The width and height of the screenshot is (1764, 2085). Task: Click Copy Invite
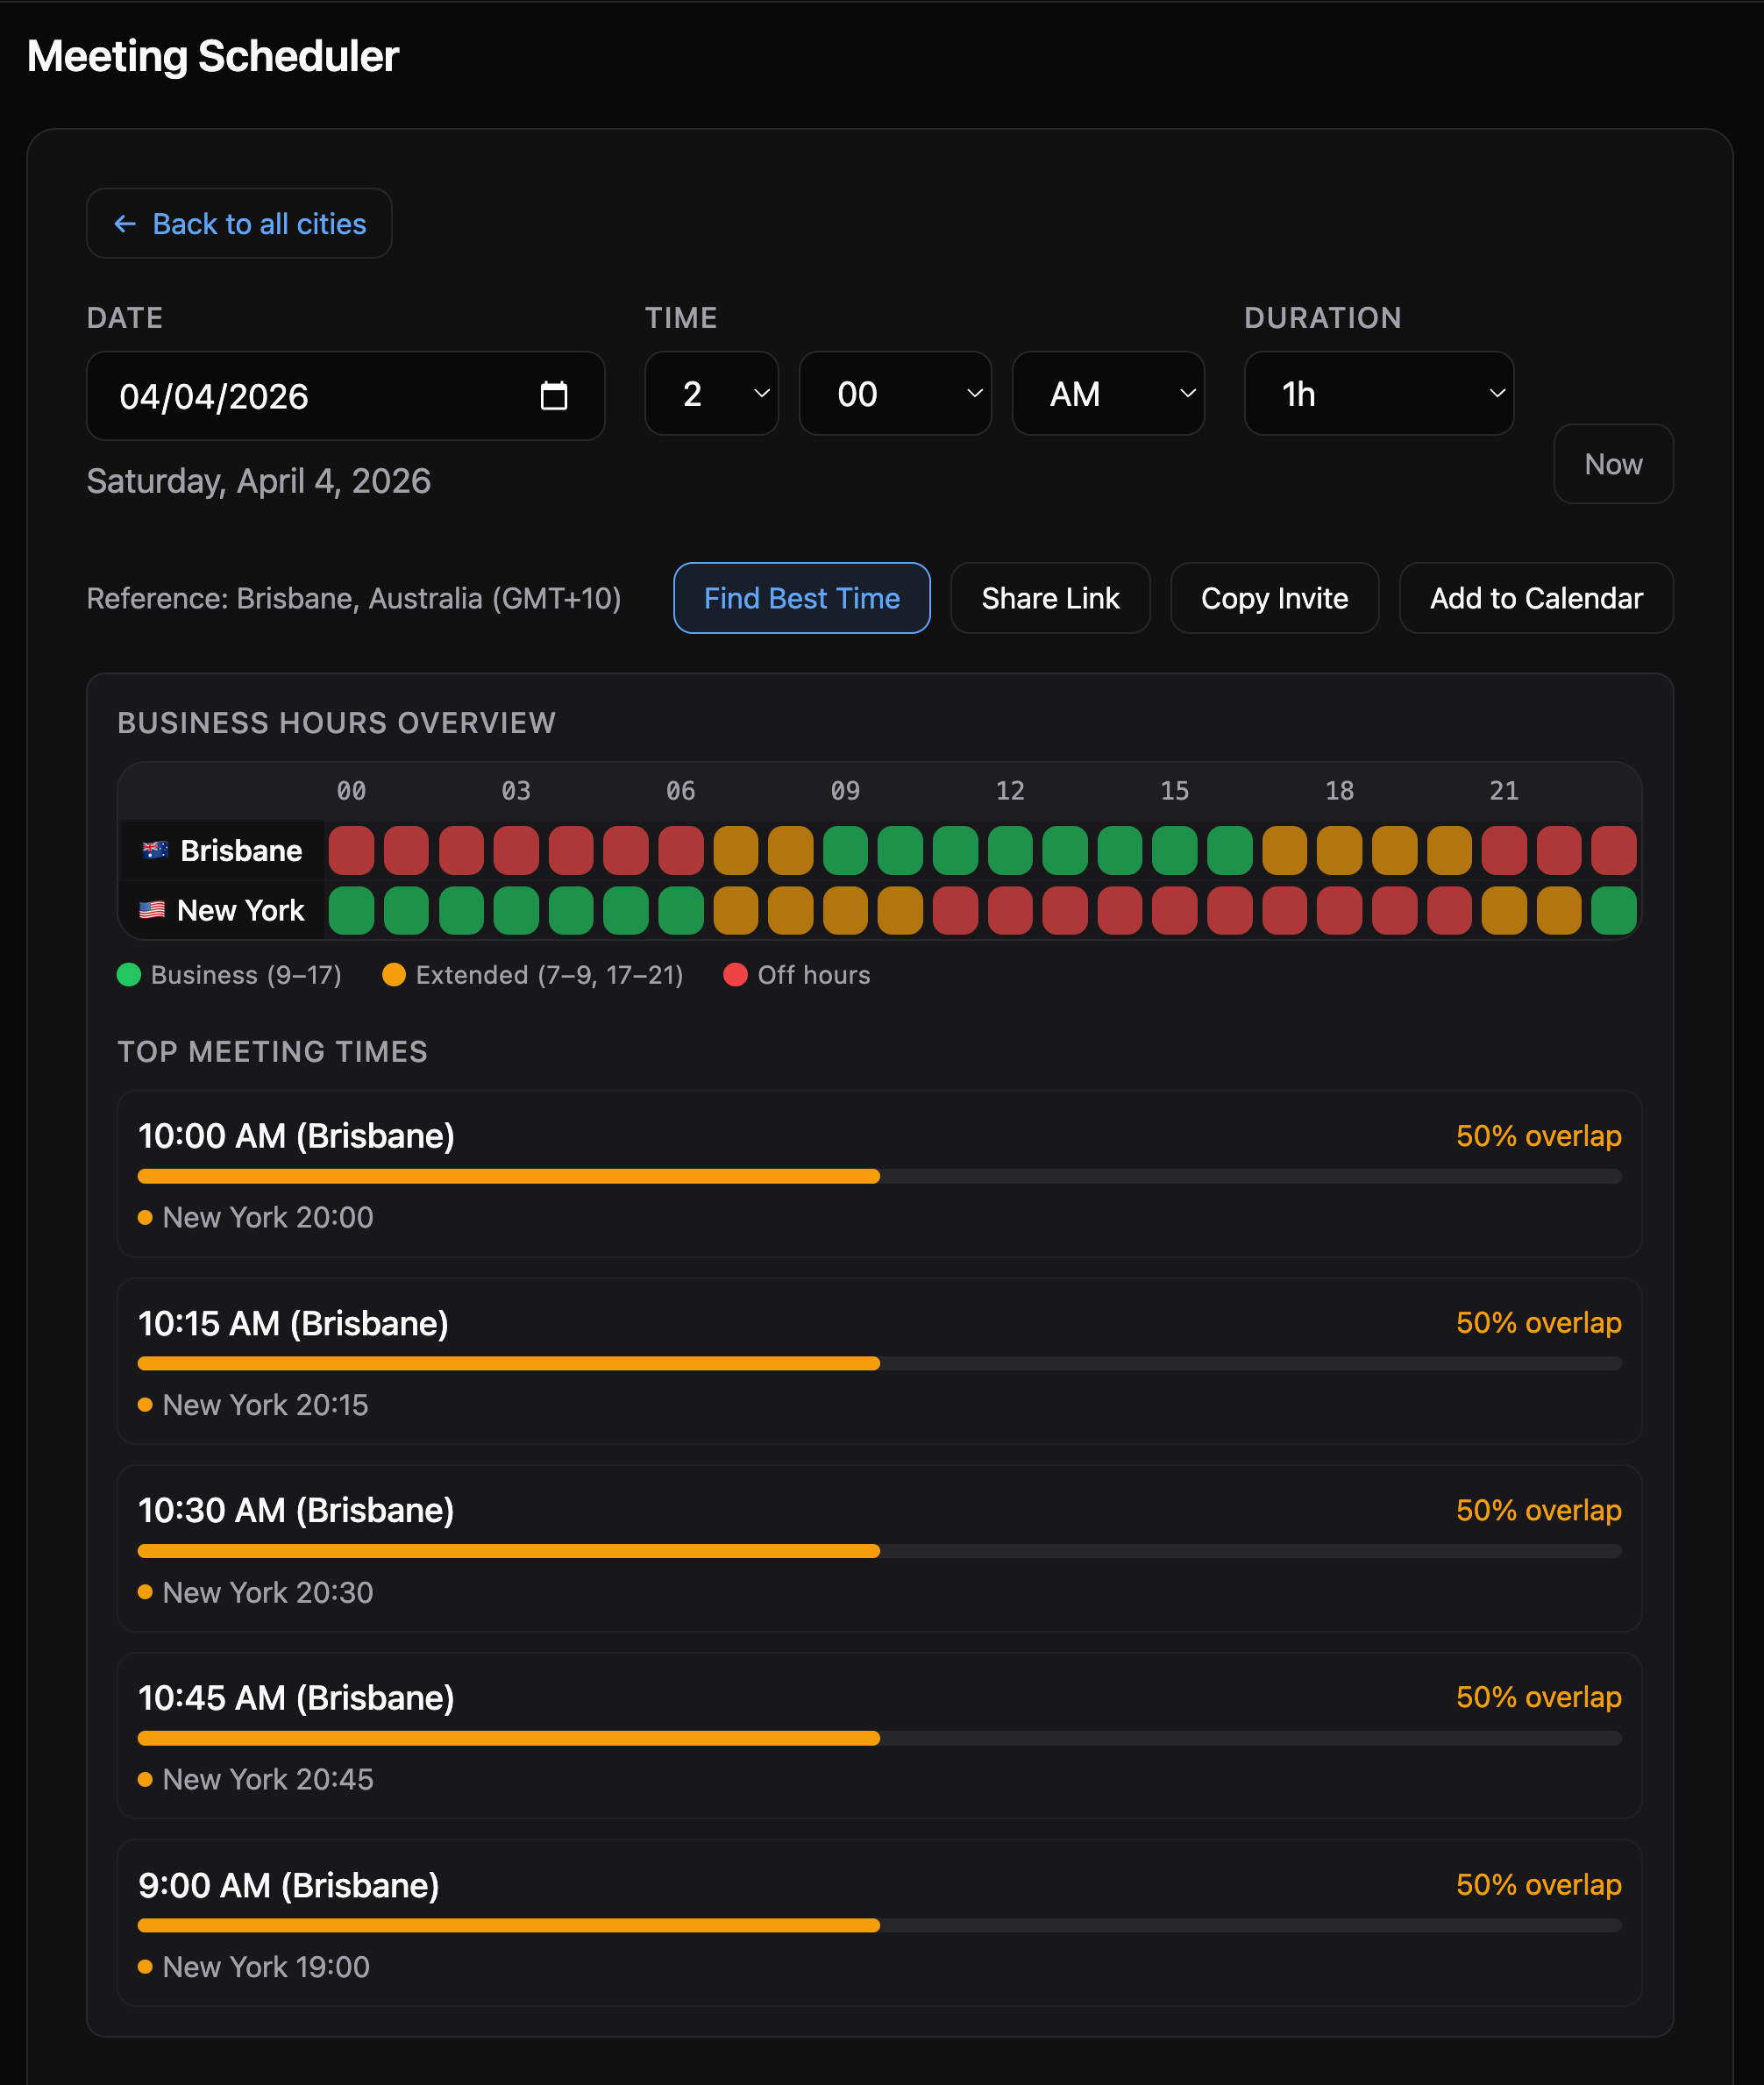1273,598
